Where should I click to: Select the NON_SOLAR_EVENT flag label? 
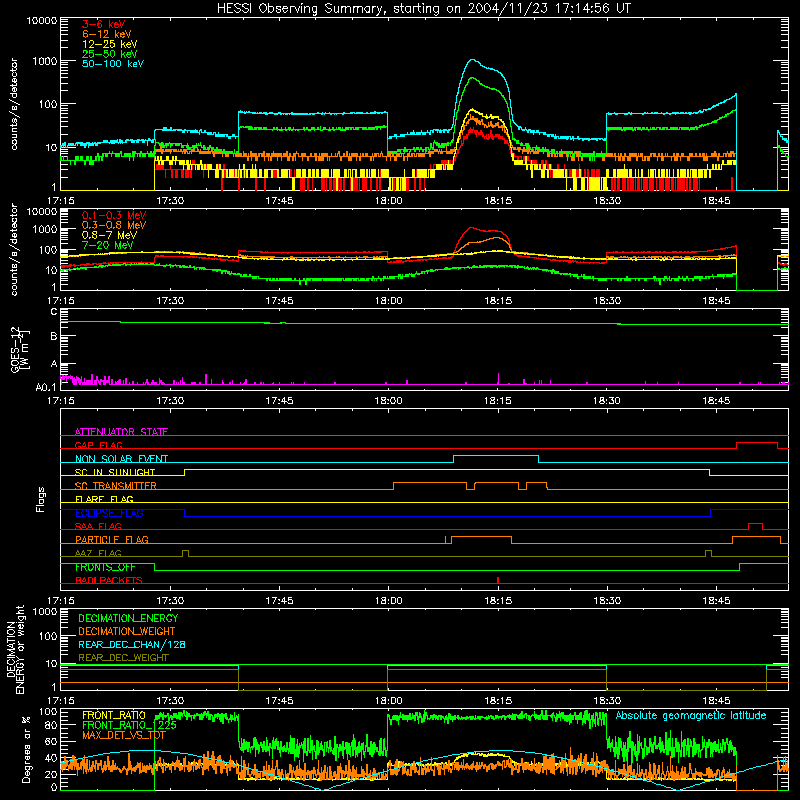(121, 459)
